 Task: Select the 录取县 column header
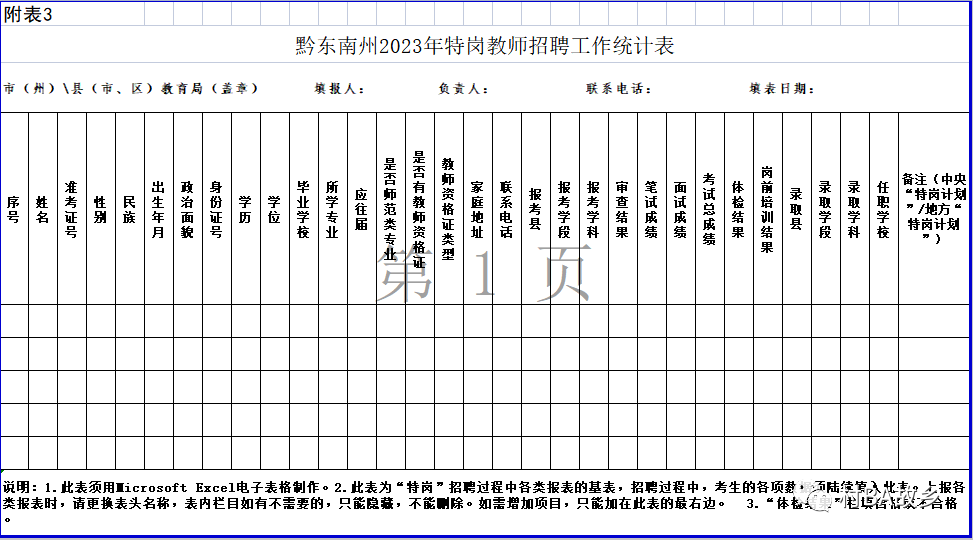797,209
